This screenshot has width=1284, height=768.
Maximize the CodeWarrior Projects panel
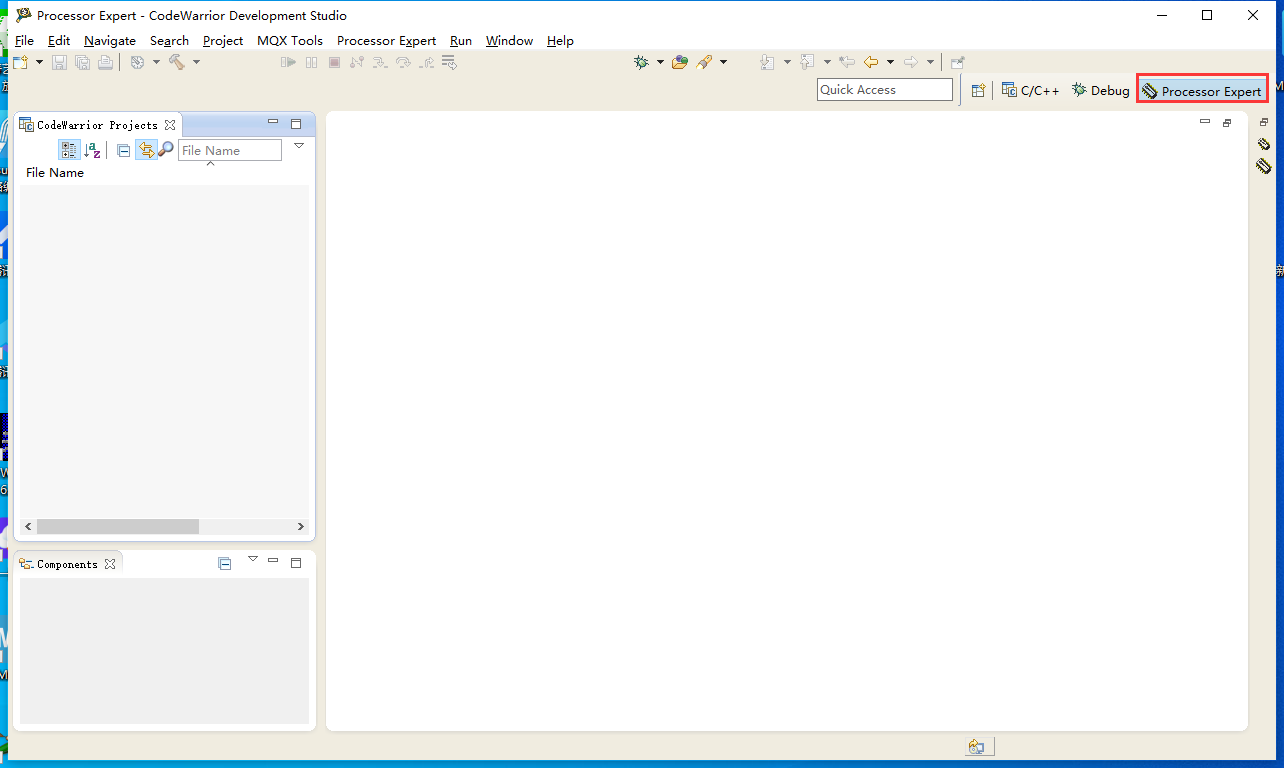coord(296,124)
